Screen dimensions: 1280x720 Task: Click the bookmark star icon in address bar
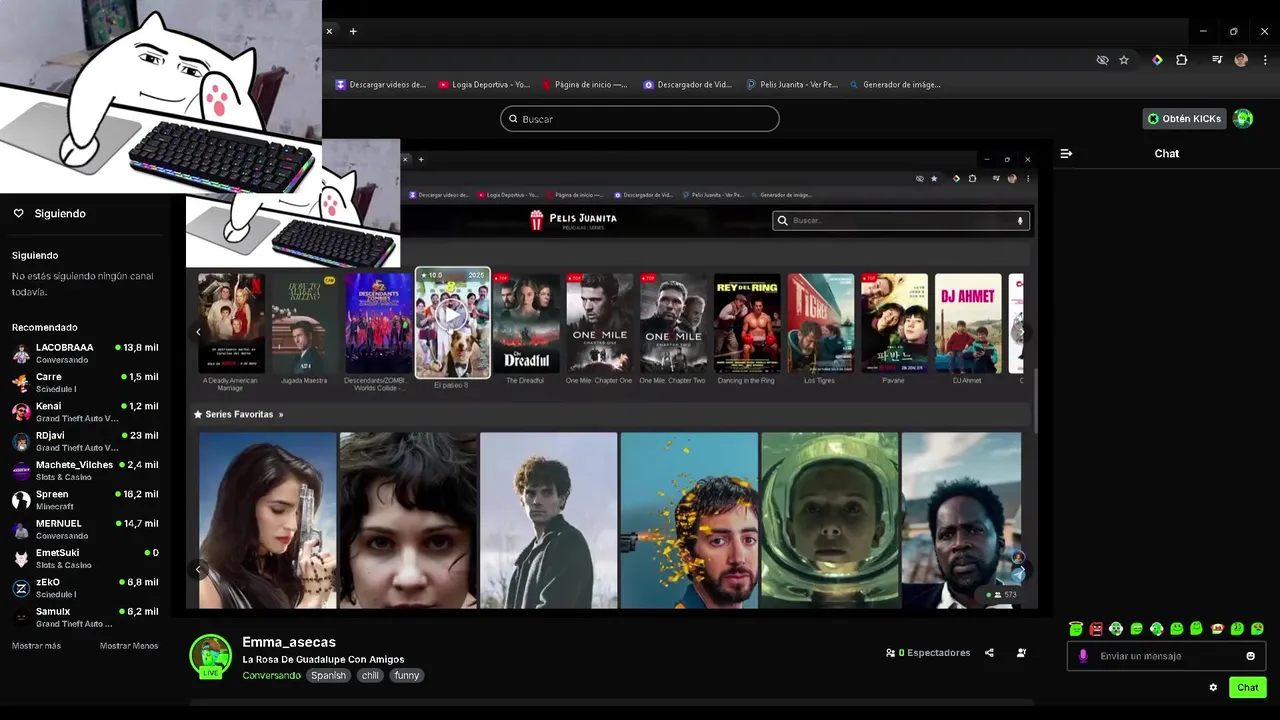tap(1124, 60)
